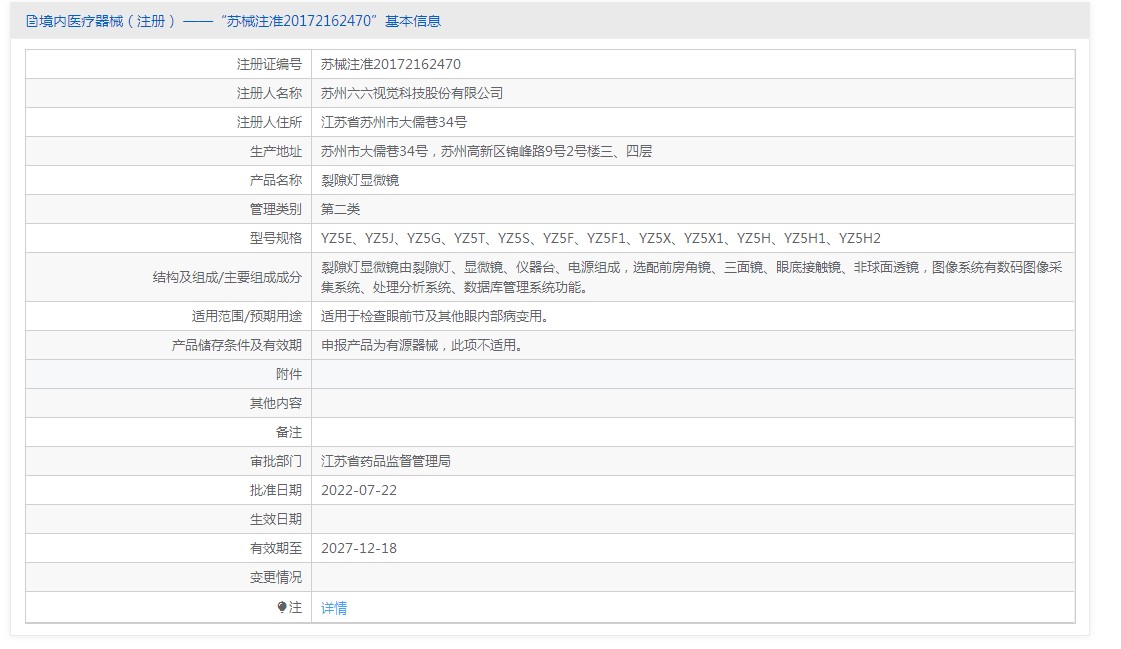Image resolution: width=1121 pixels, height=649 pixels.
Task: Click expiry date 2027-12-18
Action: 359,548
